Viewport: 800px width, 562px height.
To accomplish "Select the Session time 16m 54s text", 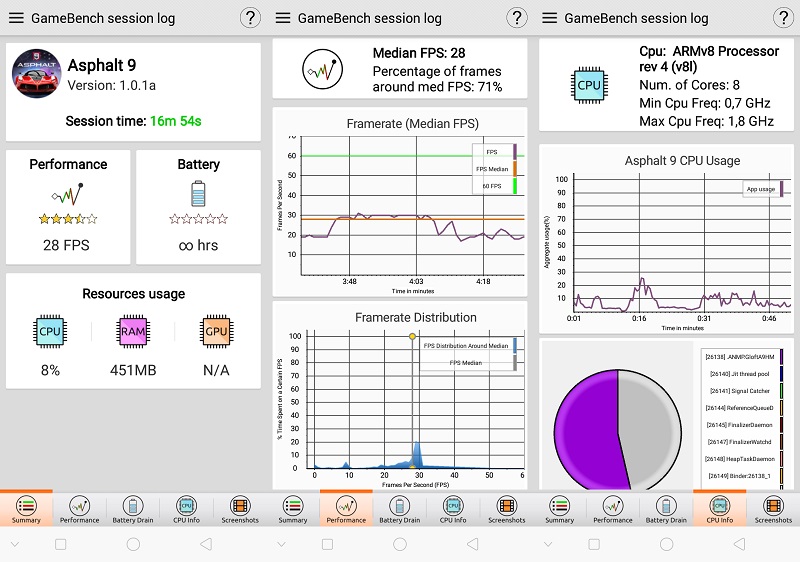I will 133,121.
